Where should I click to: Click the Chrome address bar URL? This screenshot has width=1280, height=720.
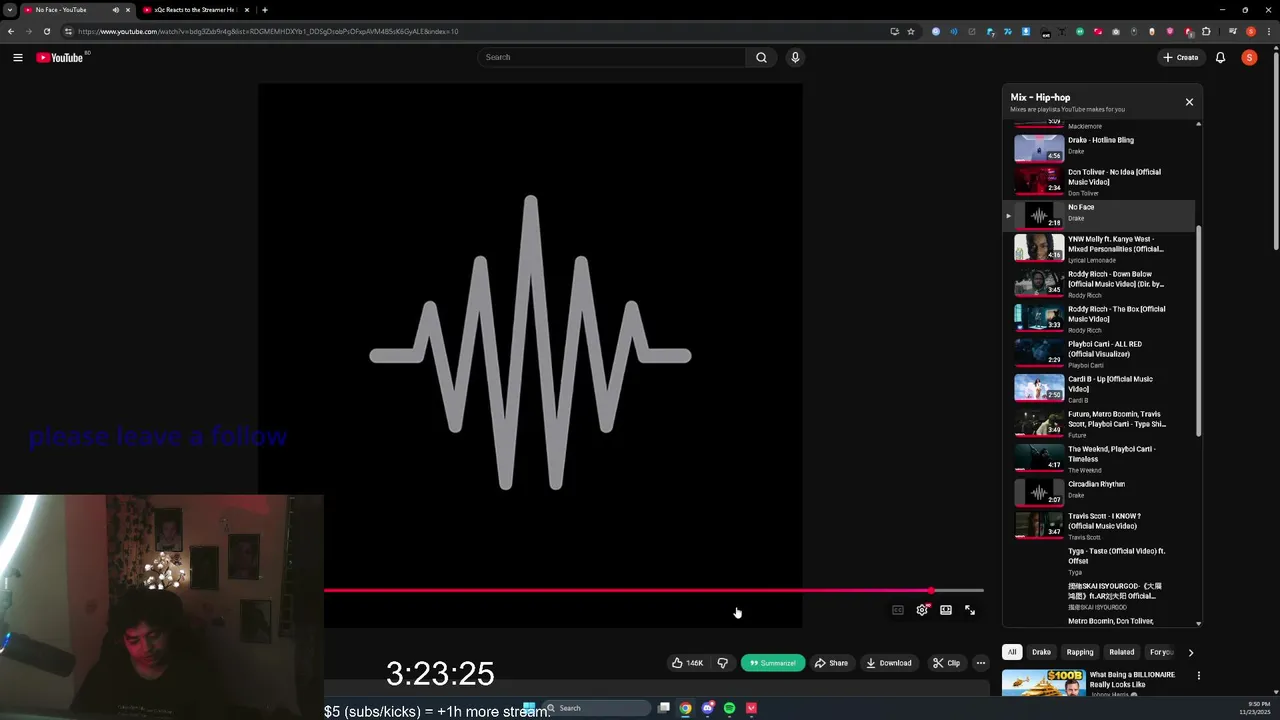click(268, 31)
